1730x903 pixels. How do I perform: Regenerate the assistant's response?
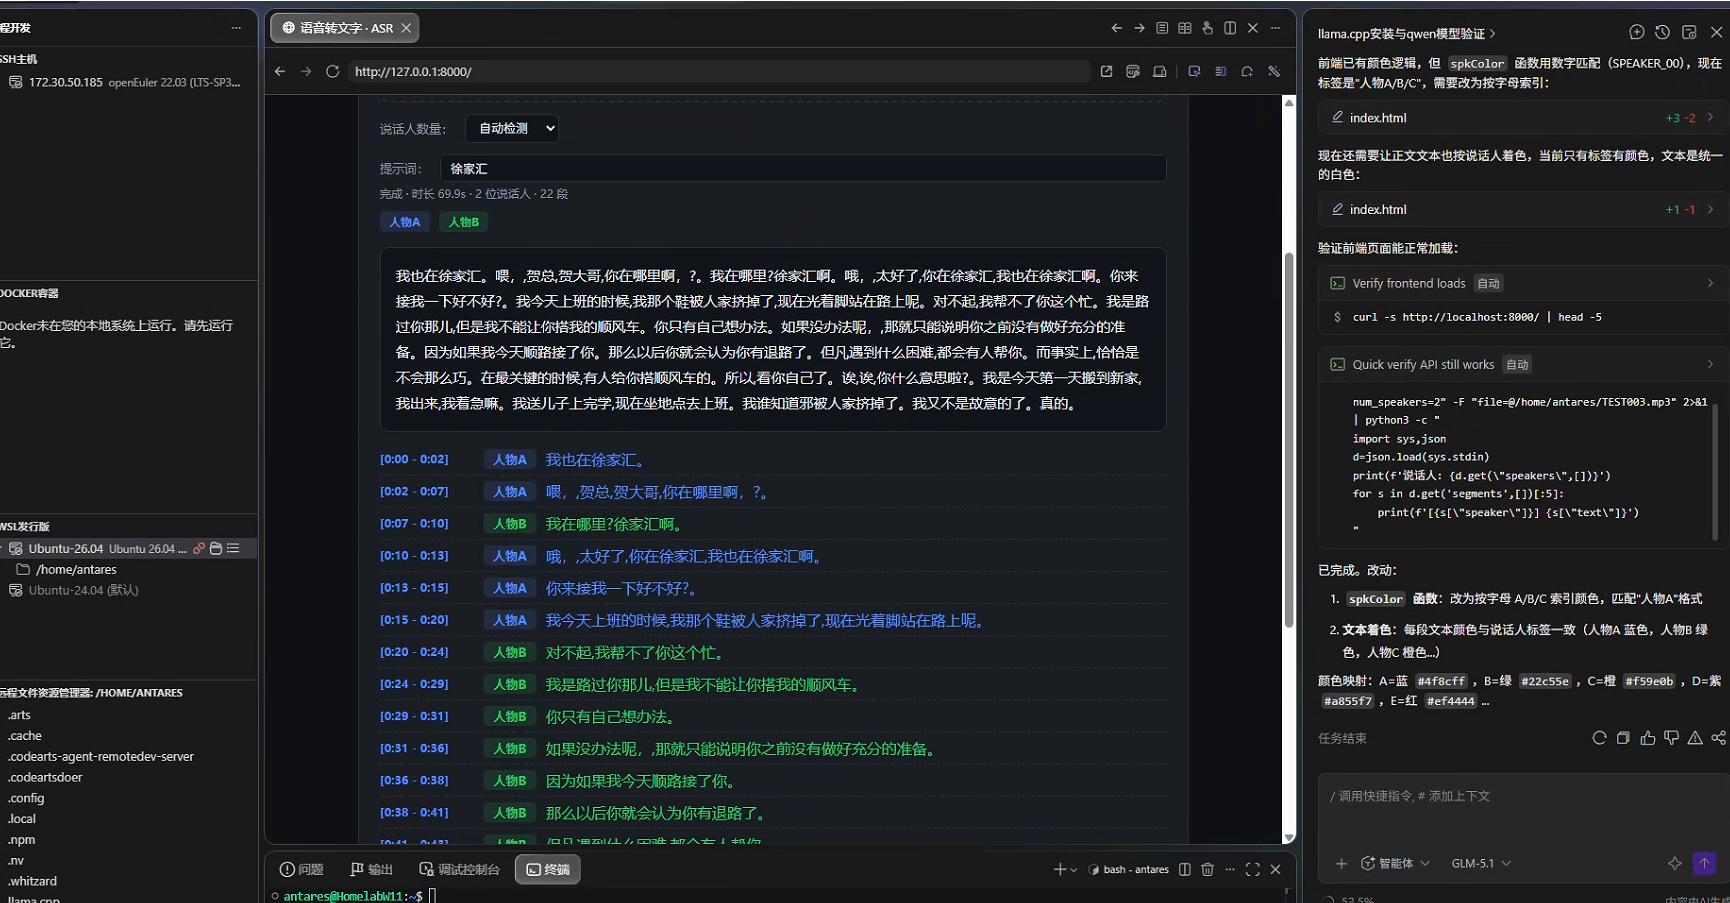1599,738
